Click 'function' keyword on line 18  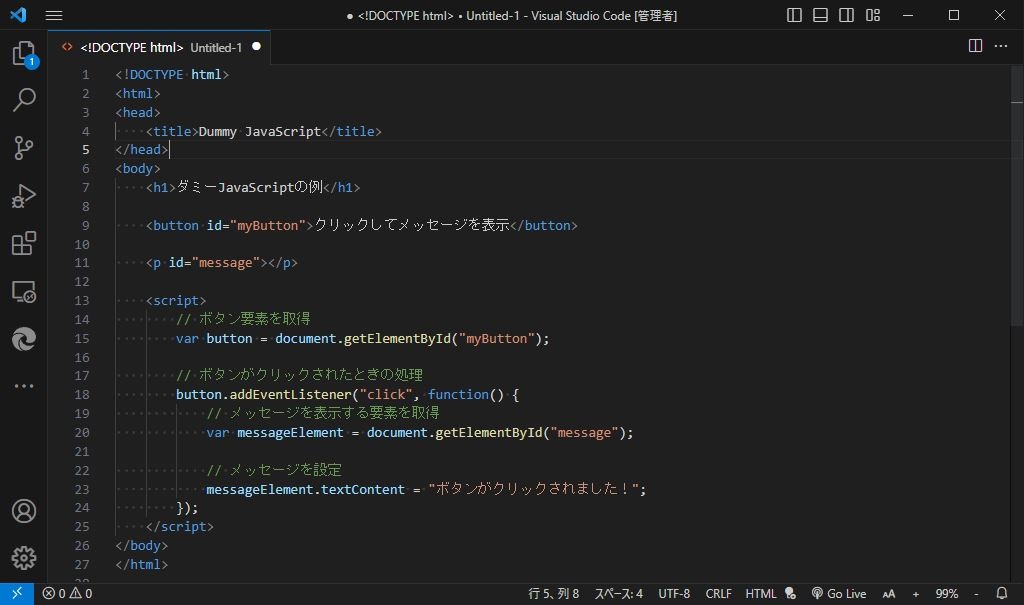click(458, 395)
